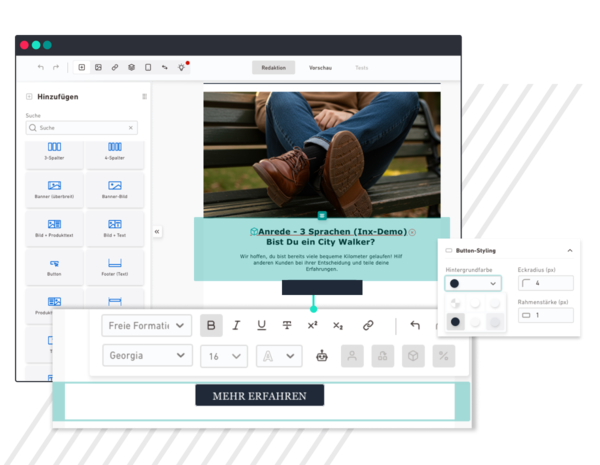
Task: Add a 4-Spalter element
Action: coord(115,154)
